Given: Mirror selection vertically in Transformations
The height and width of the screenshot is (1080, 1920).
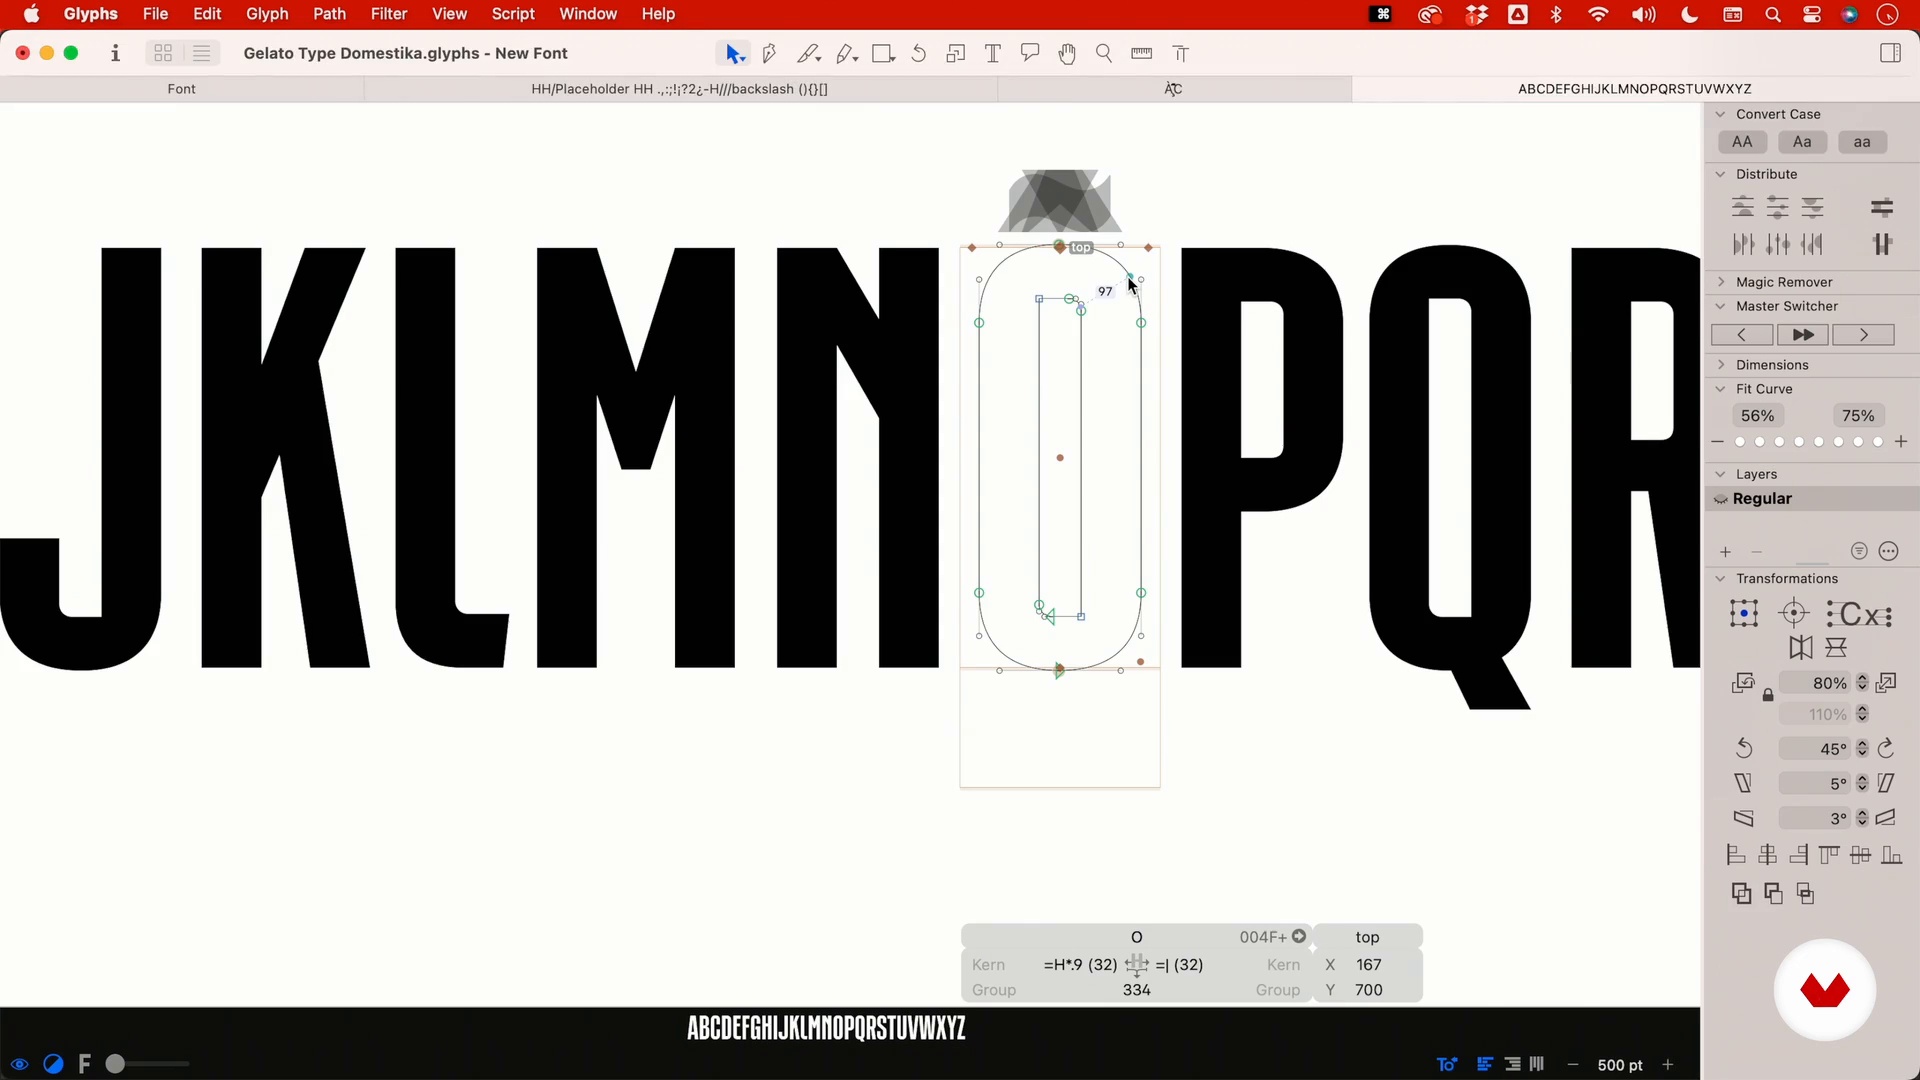Looking at the screenshot, I should [1836, 648].
